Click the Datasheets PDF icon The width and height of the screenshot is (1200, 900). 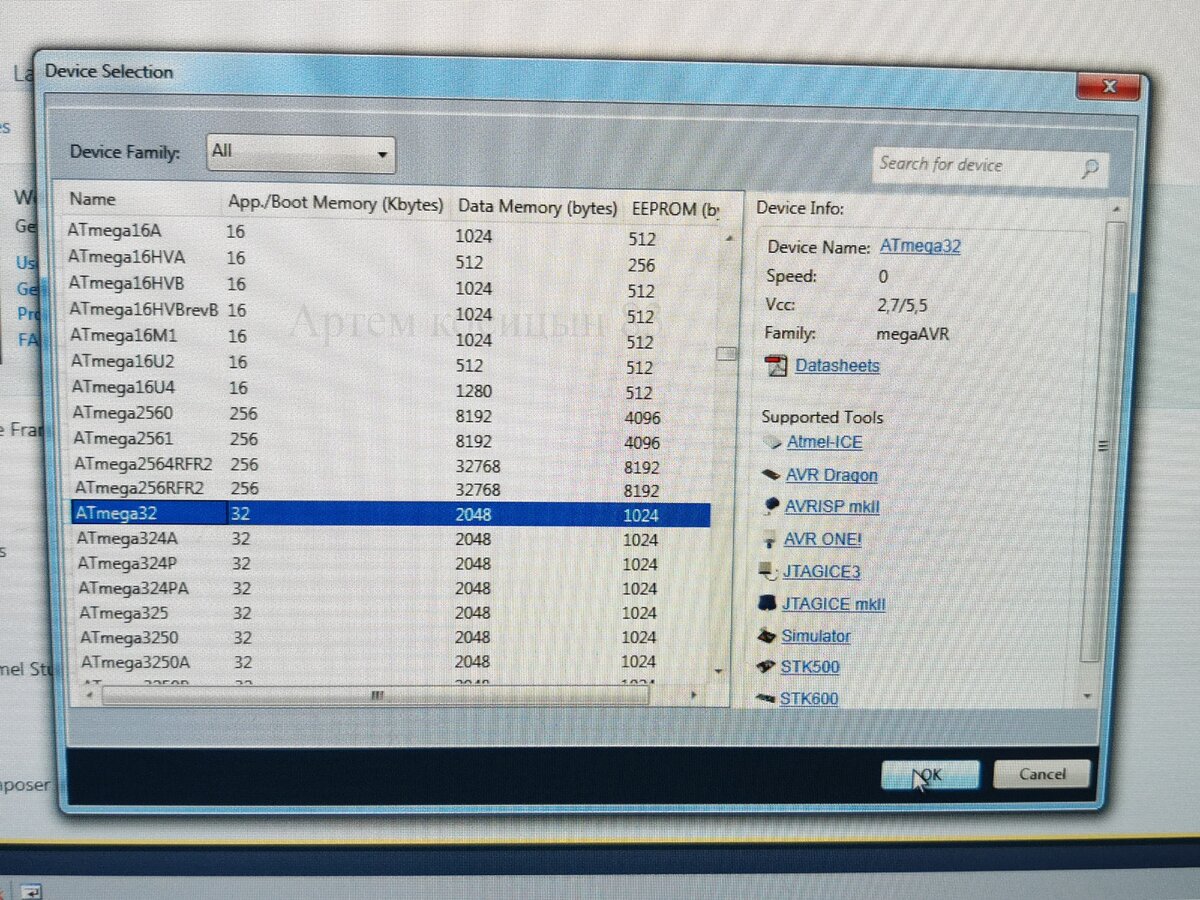click(777, 365)
